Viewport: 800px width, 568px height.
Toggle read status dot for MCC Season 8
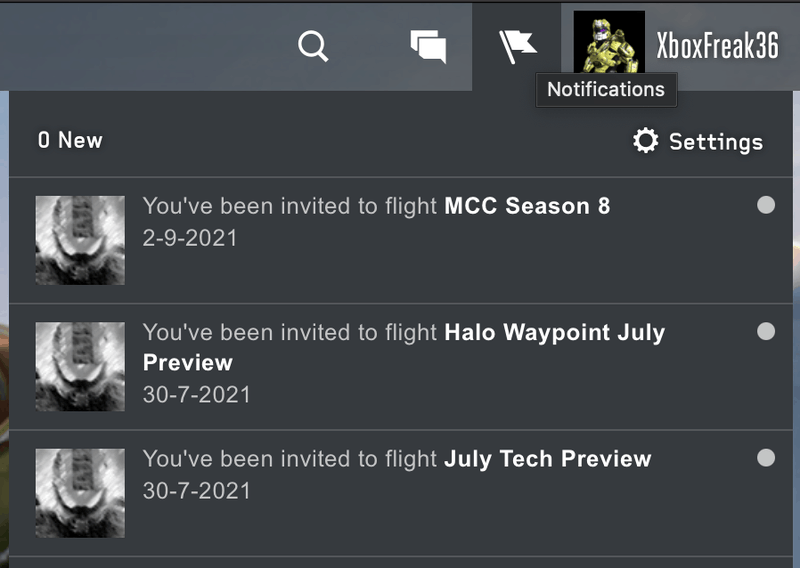point(766,205)
